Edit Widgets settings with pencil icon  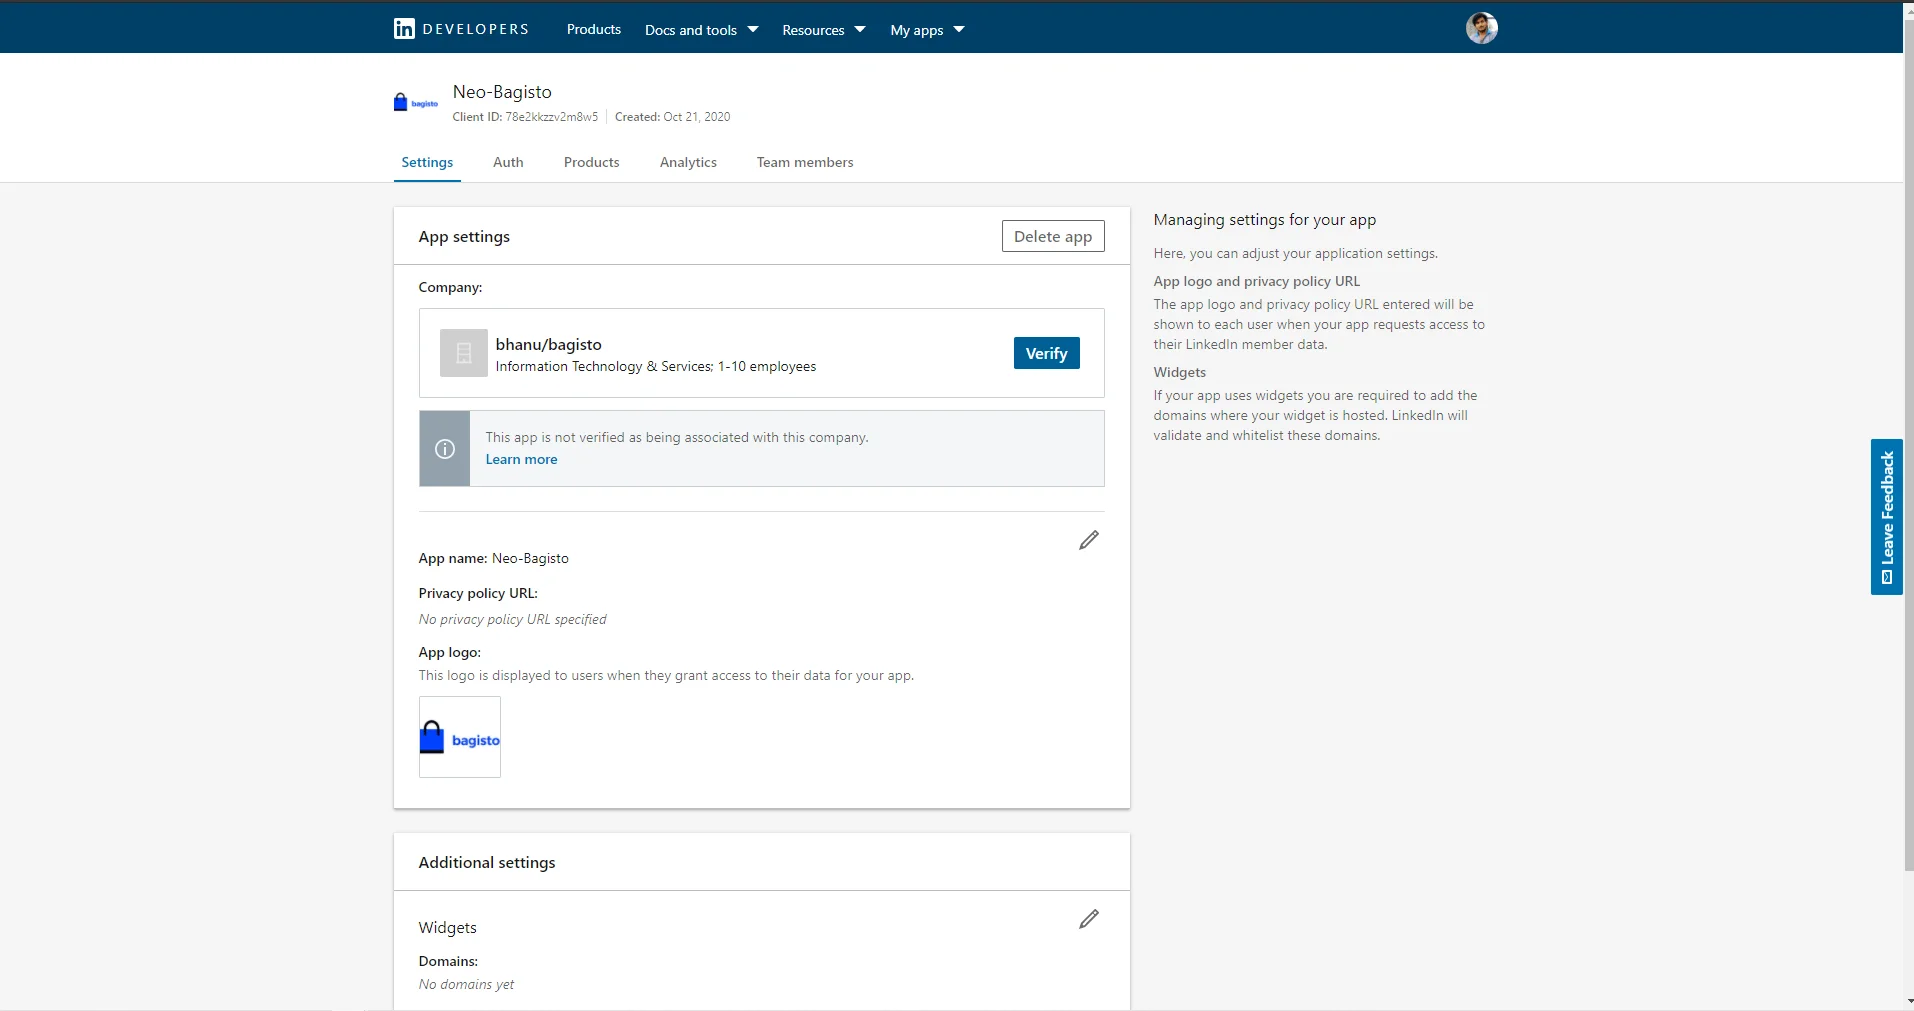tap(1088, 919)
